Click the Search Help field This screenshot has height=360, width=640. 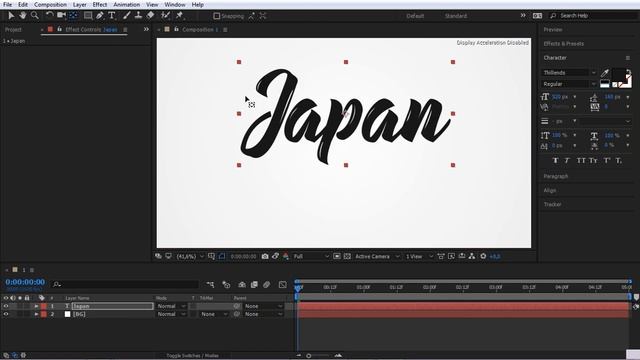[594, 16]
